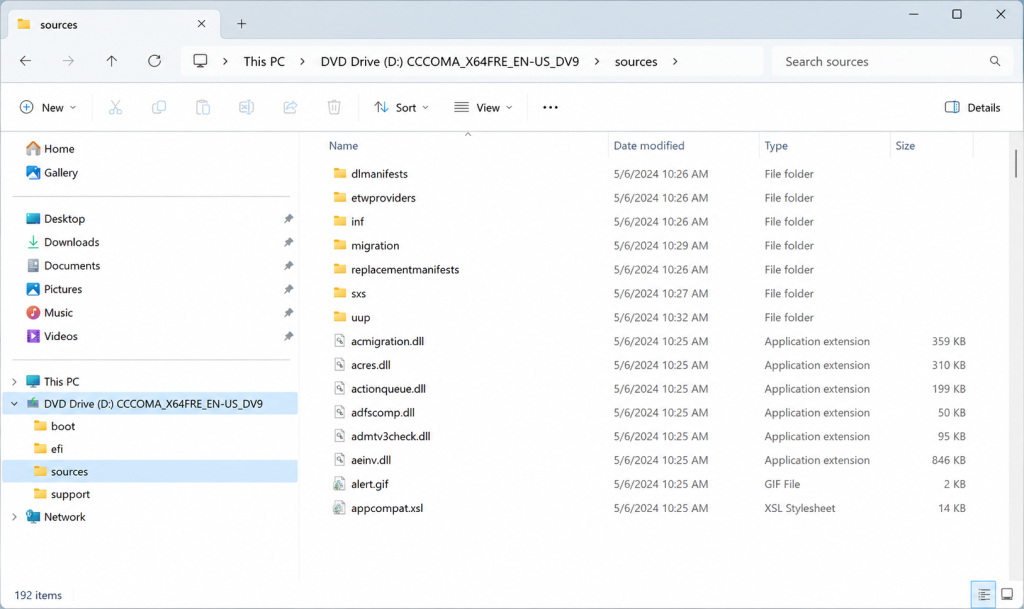Add a new tab with plus button
The image size is (1024, 609).
(x=242, y=24)
